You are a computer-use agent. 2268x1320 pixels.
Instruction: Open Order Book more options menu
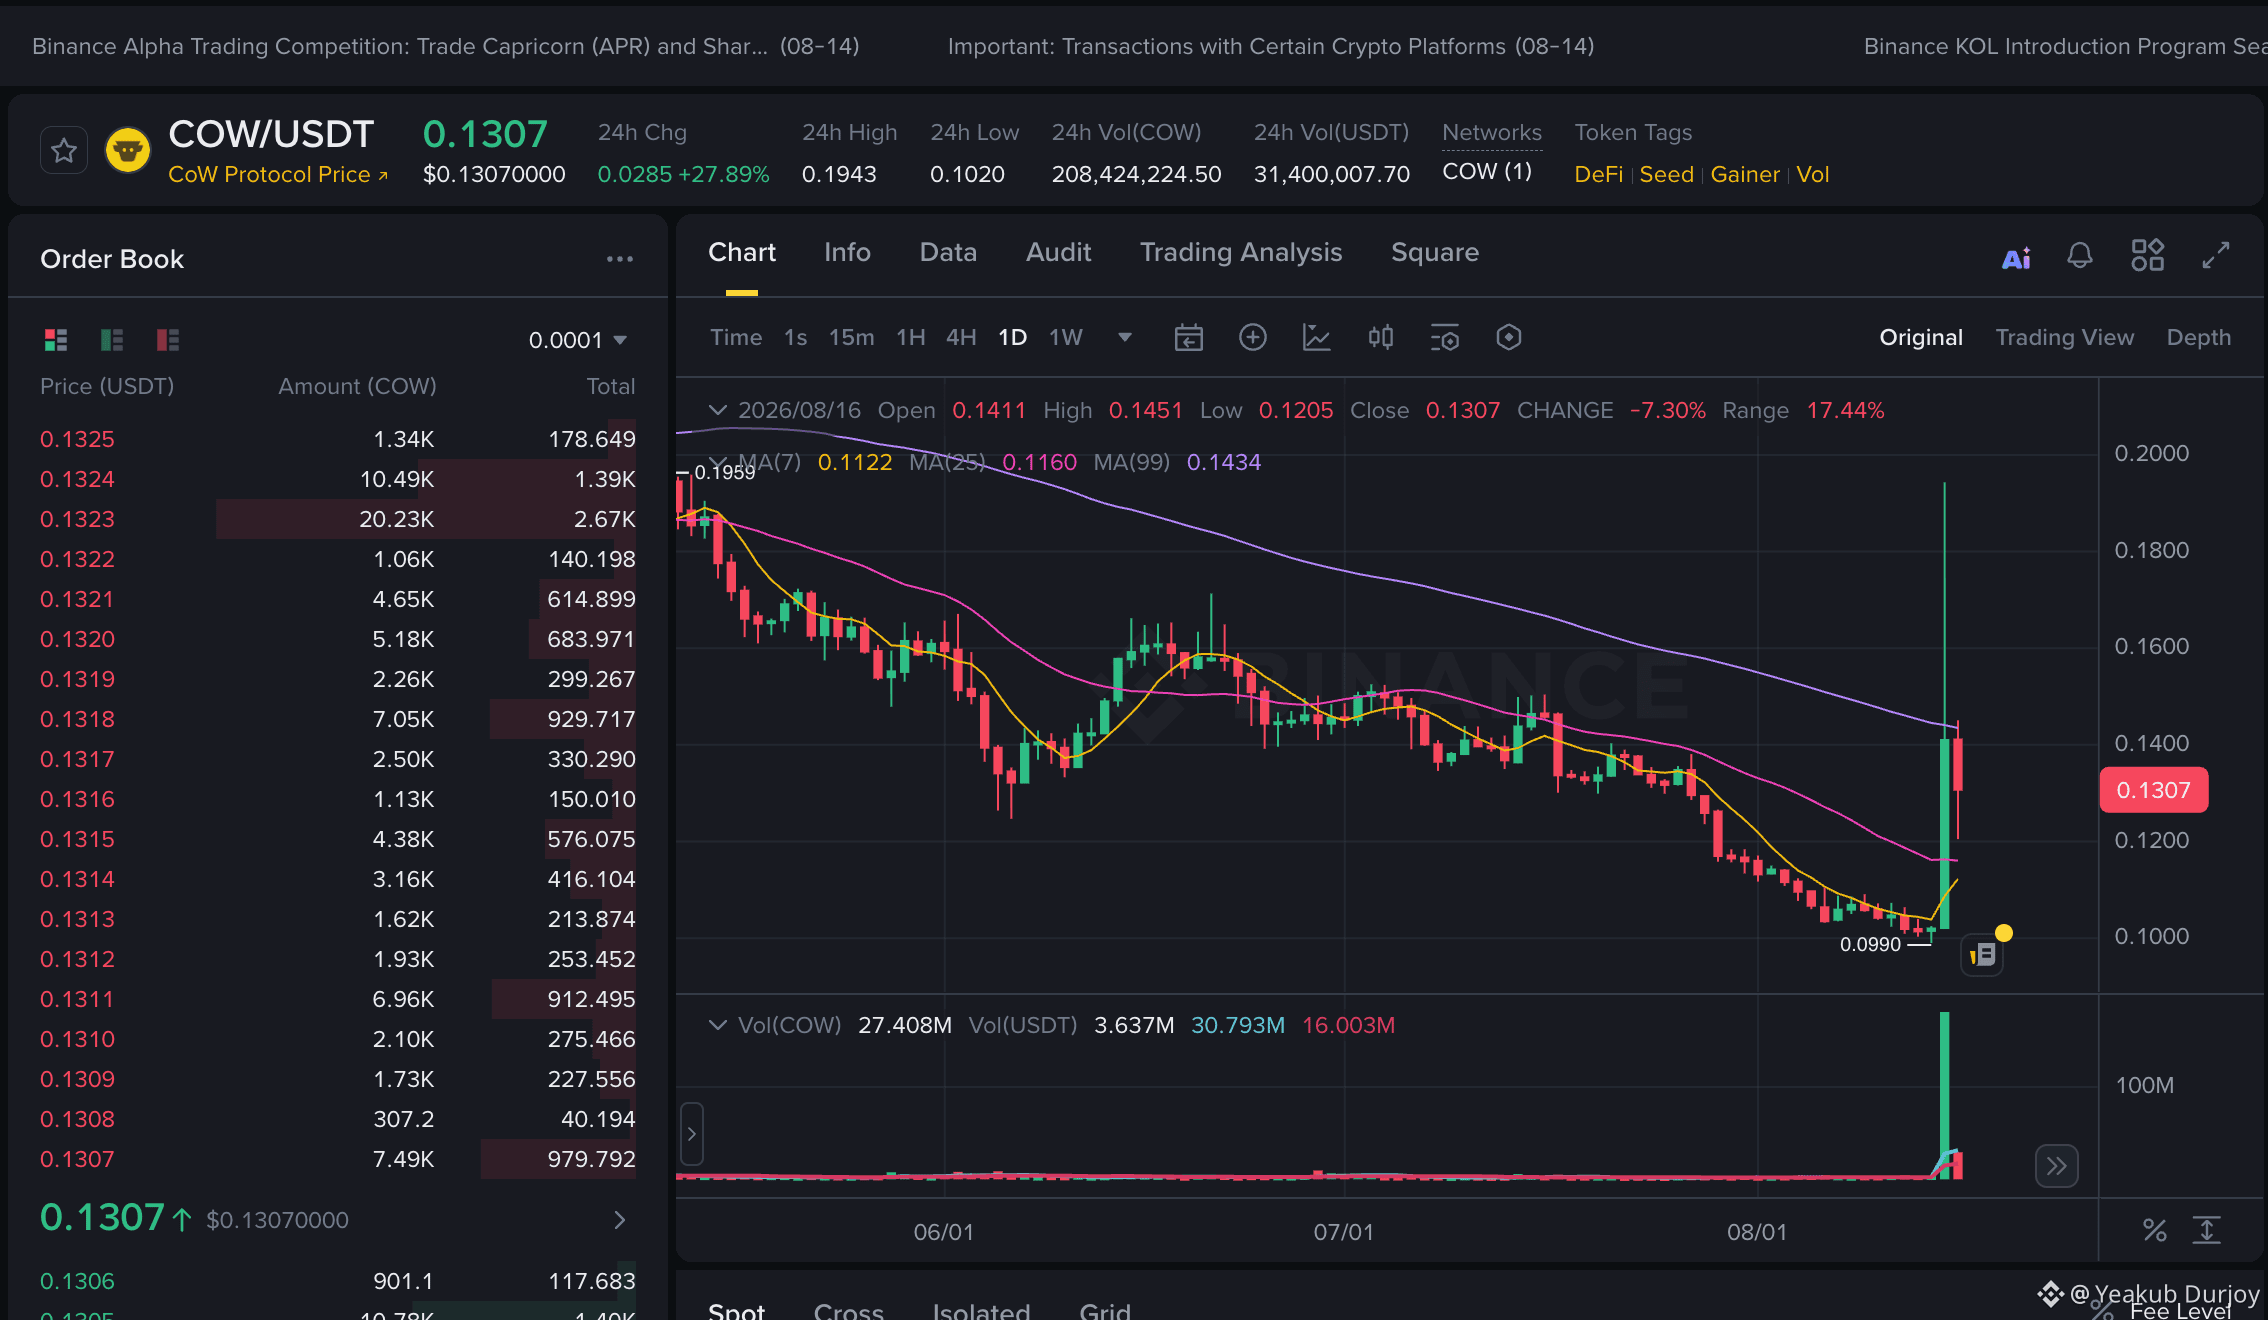click(620, 259)
